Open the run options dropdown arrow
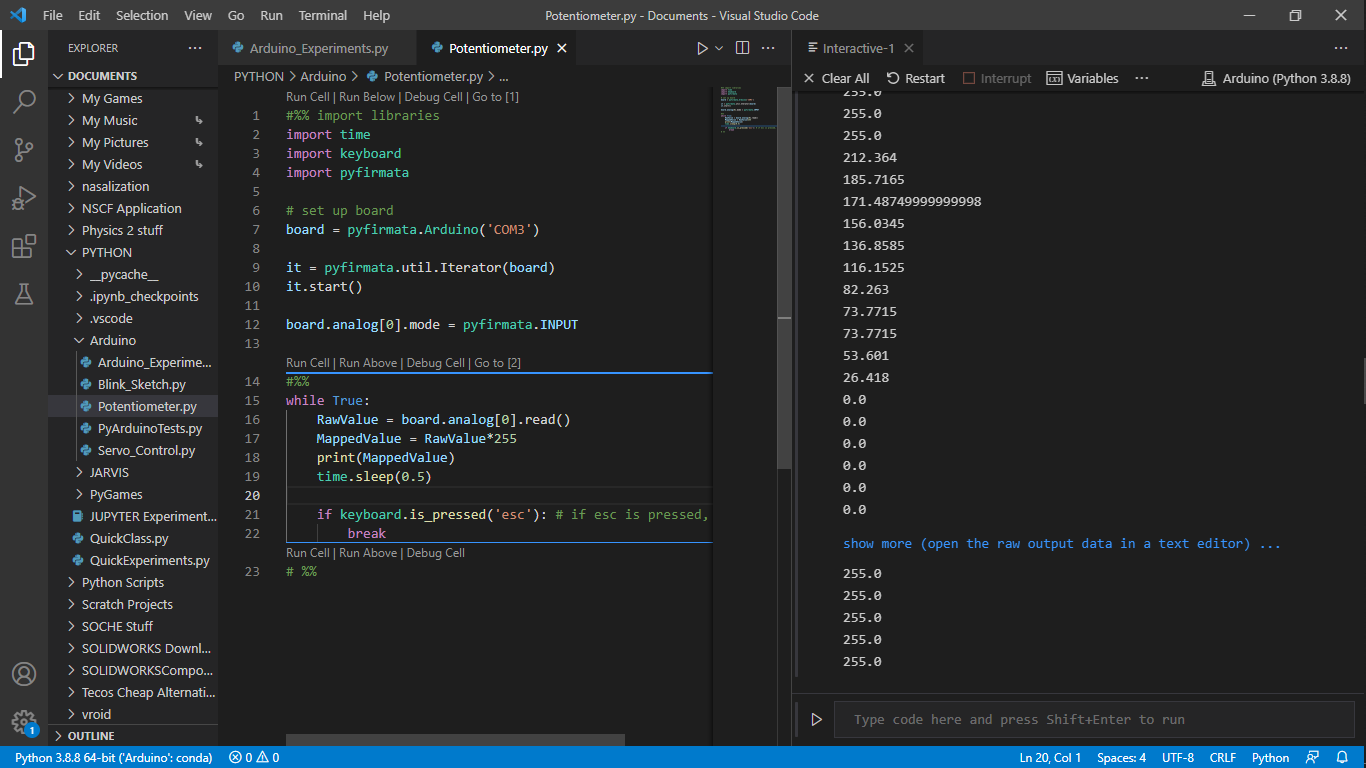 (719, 48)
